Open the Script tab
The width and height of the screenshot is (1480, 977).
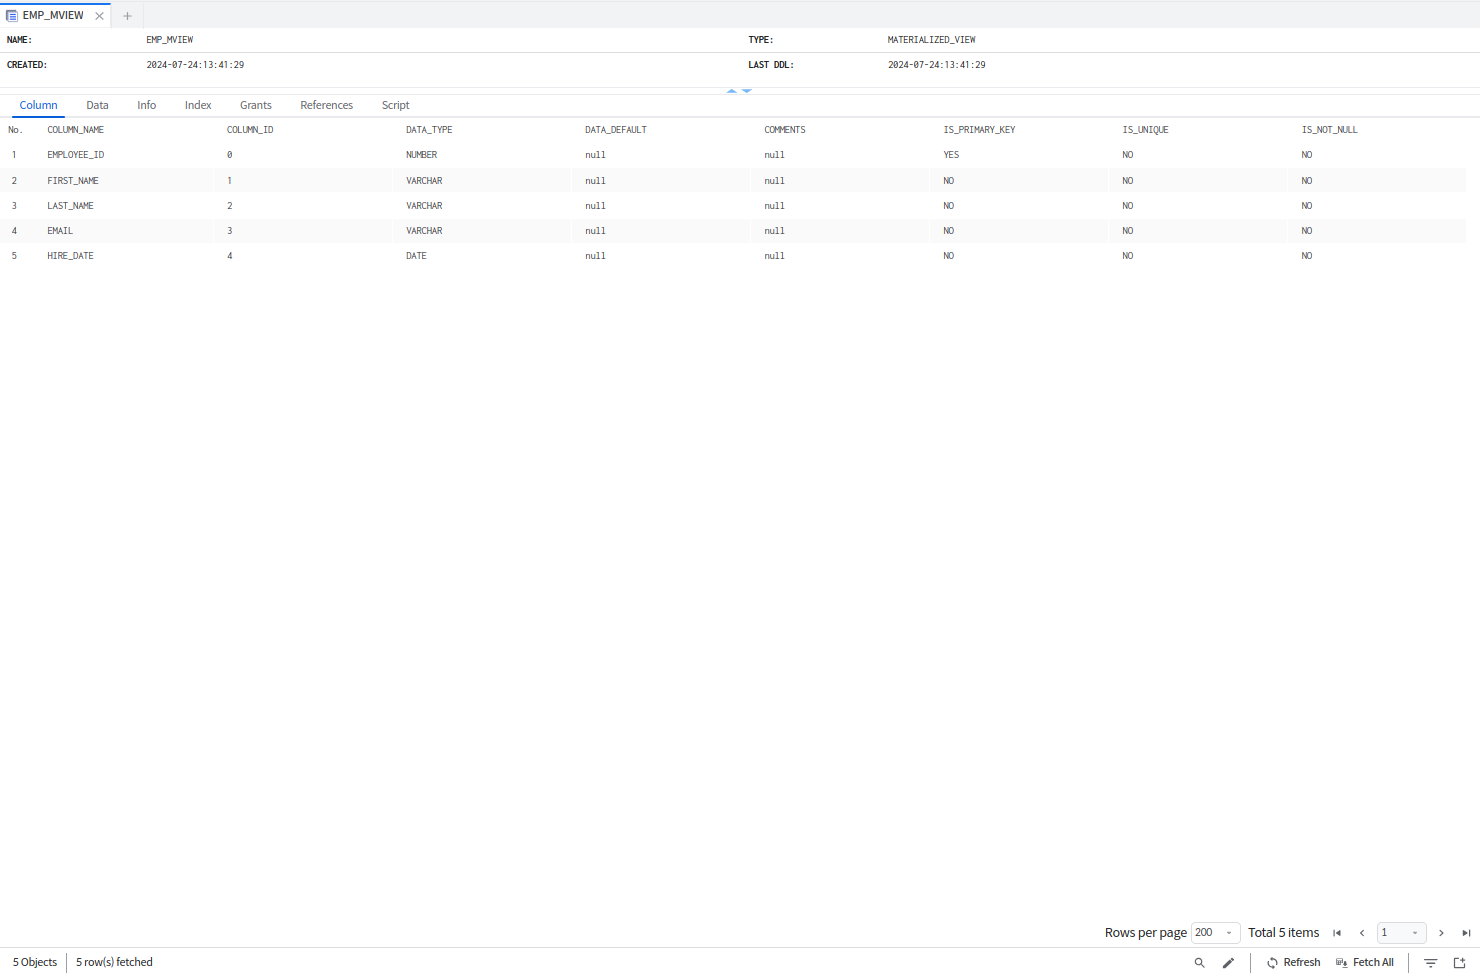[396, 105]
